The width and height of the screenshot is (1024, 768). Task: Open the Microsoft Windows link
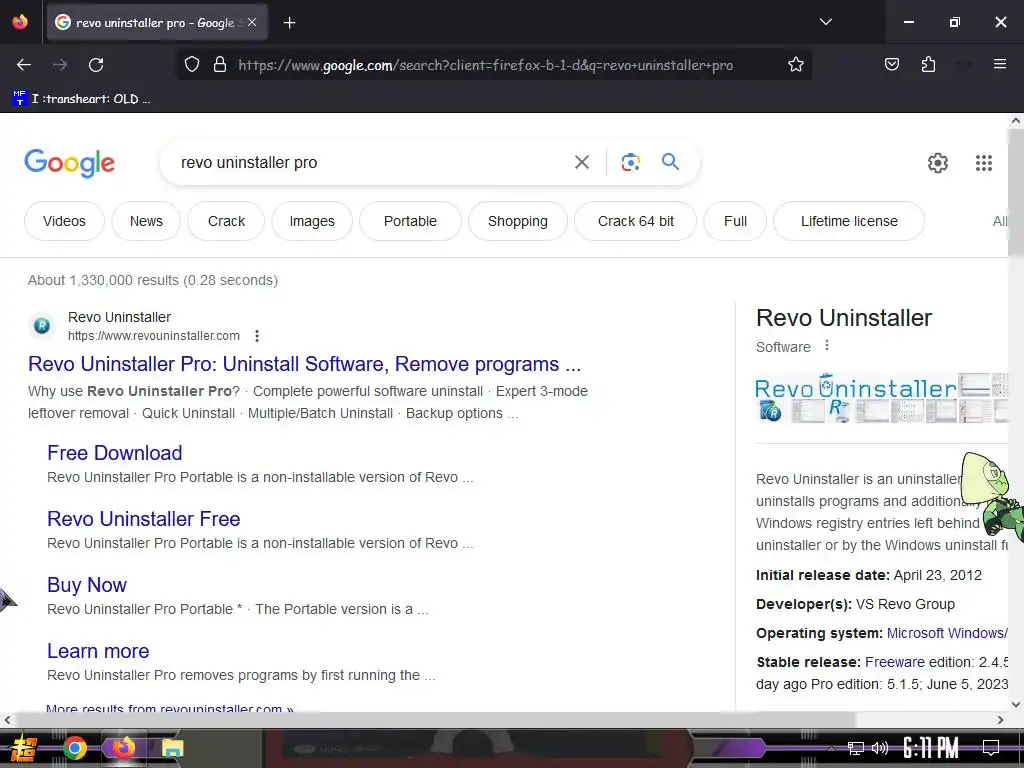tap(947, 633)
